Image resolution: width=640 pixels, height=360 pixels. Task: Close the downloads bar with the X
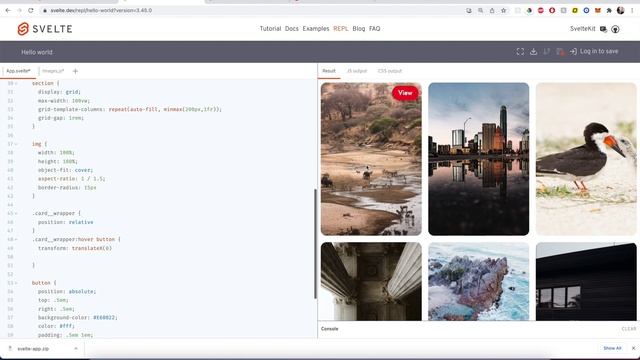coord(633,348)
